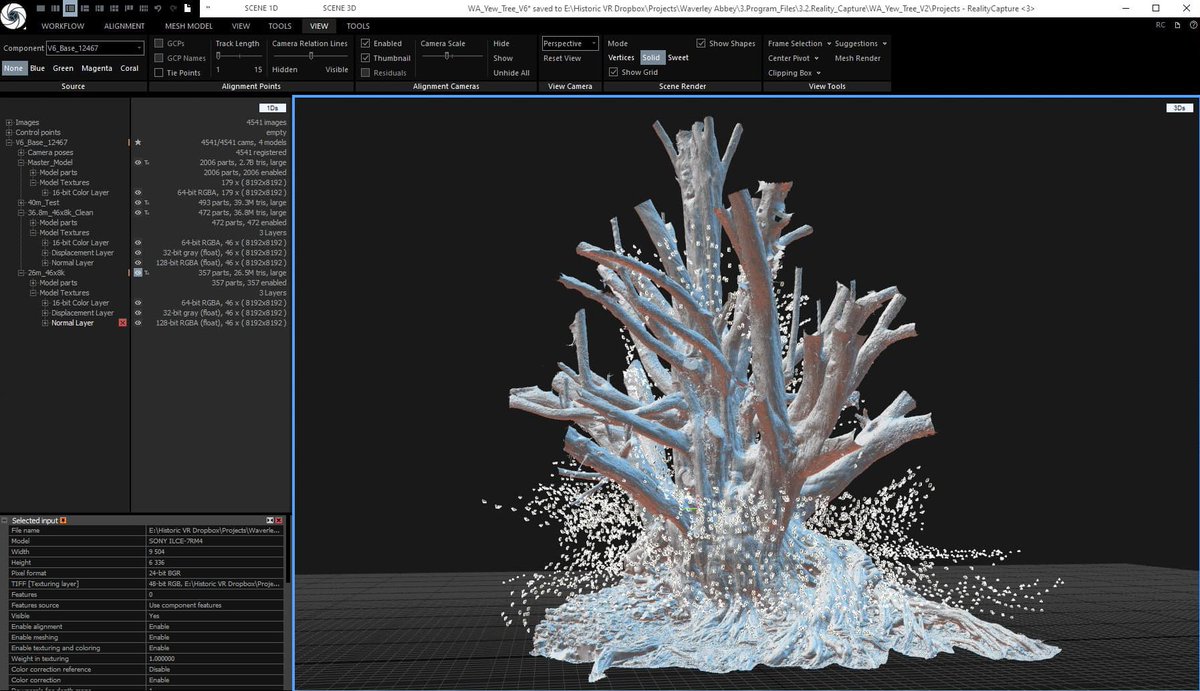The width and height of the screenshot is (1200, 691).
Task: Select the Vertices render mode
Action: pyautogui.click(x=621, y=58)
